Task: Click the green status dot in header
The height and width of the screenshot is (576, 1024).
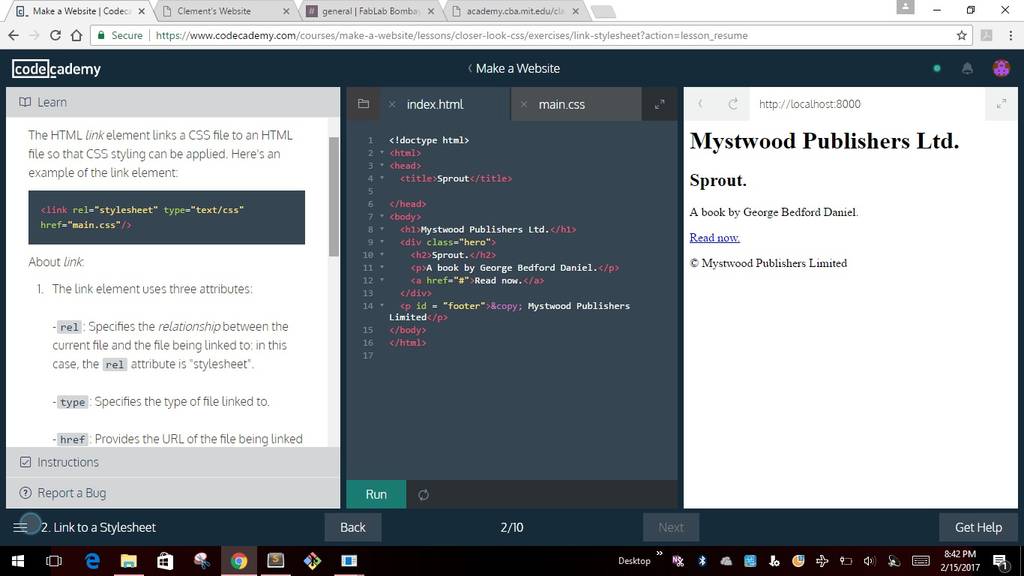Action: 936,68
